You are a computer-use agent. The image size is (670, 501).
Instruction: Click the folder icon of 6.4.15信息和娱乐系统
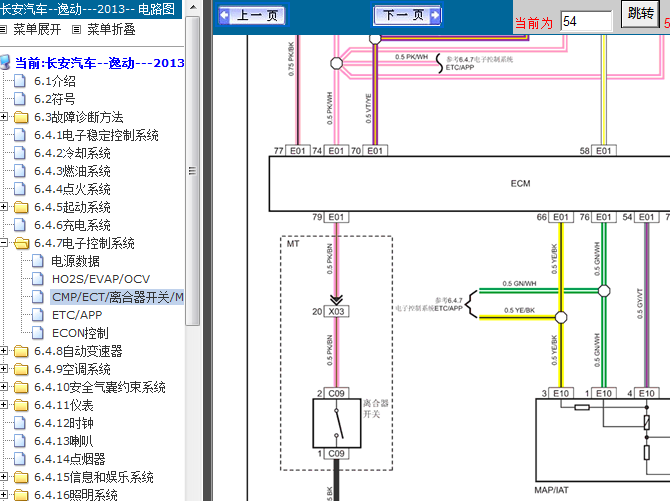(21, 477)
